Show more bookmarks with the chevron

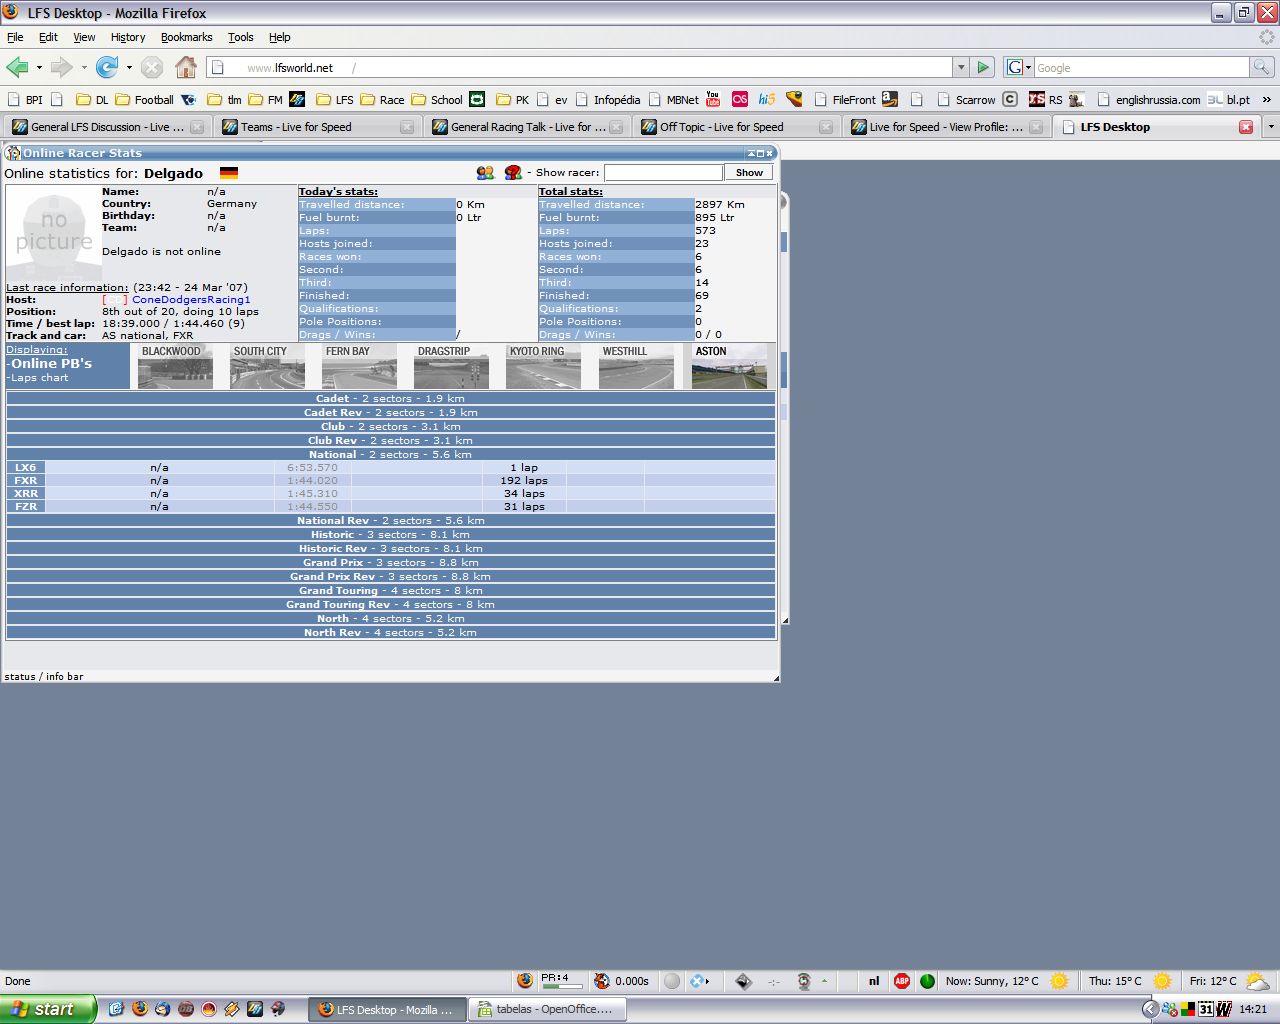coord(1267,99)
